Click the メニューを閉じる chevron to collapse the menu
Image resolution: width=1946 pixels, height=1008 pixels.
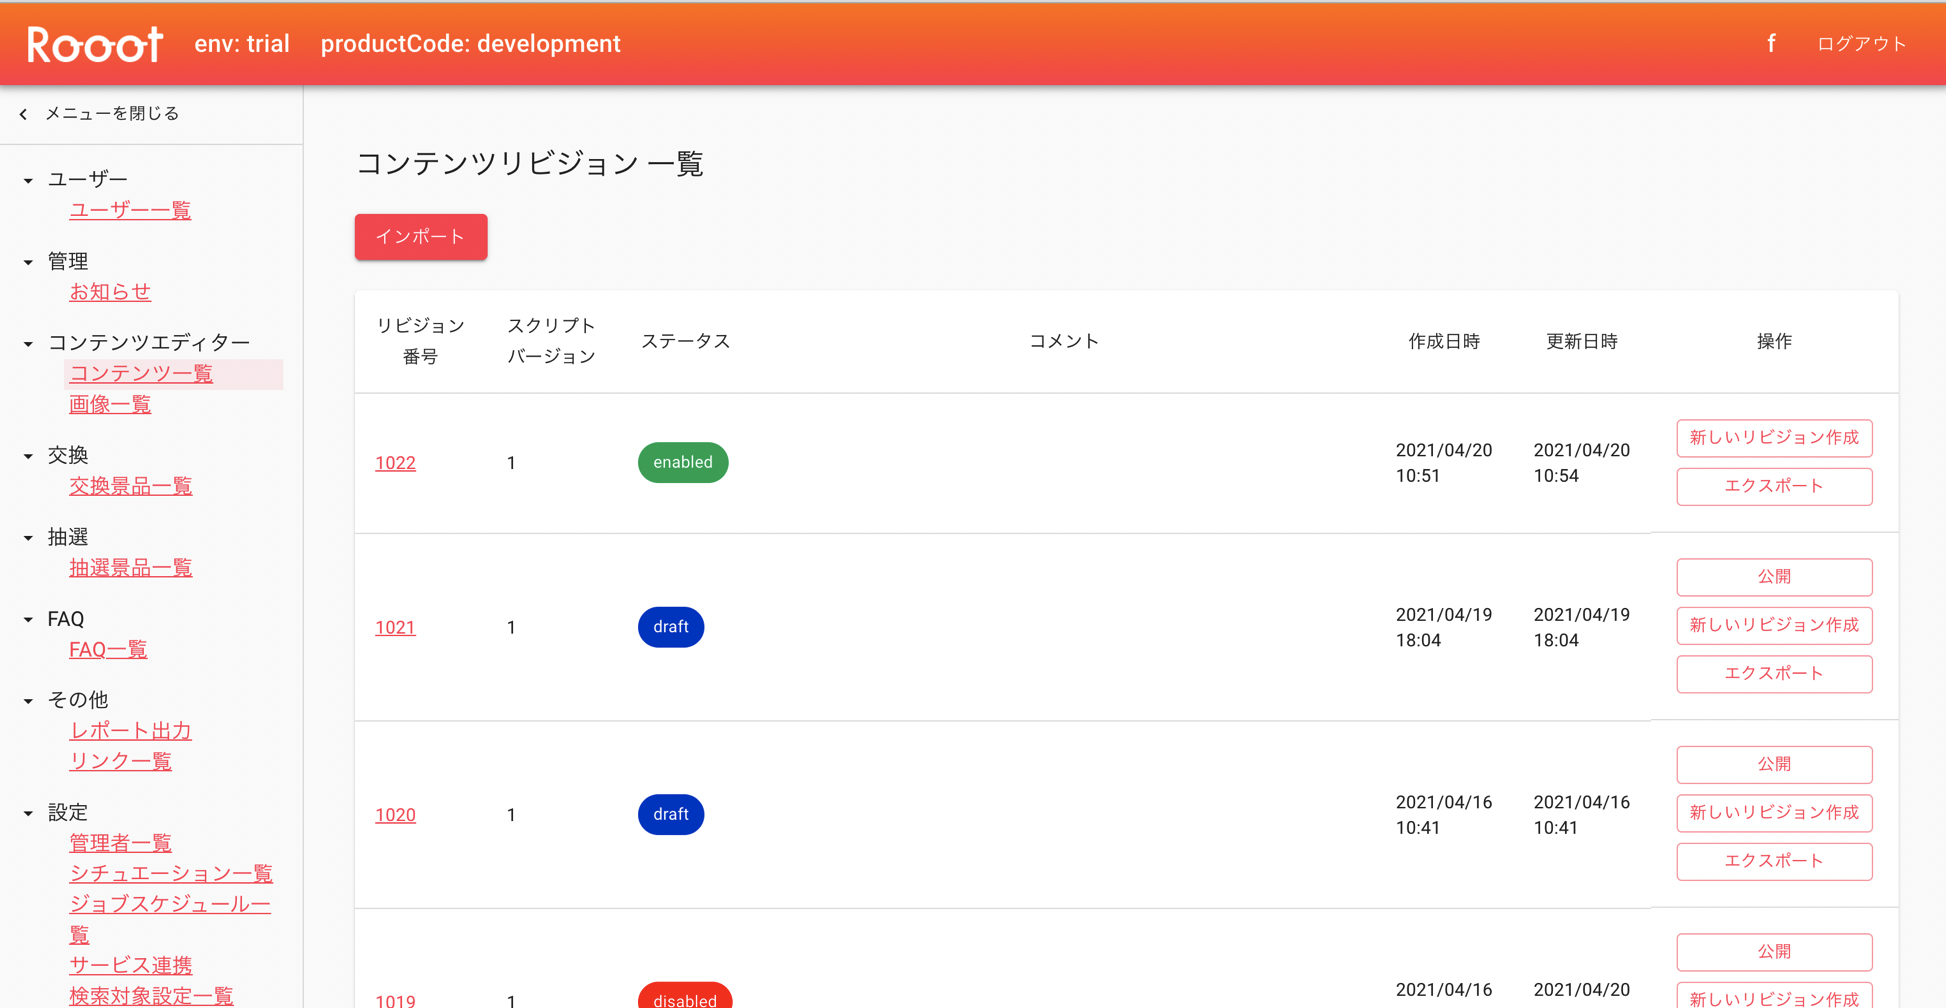24,114
